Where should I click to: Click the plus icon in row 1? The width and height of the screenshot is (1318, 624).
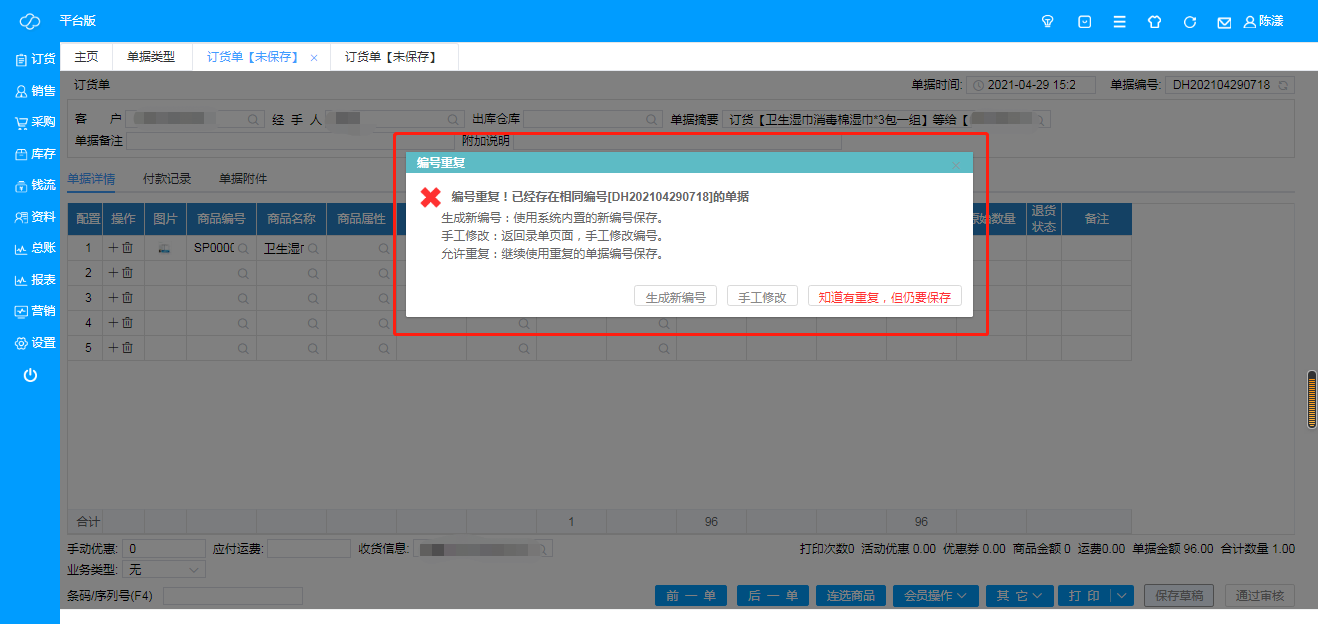[x=113, y=247]
